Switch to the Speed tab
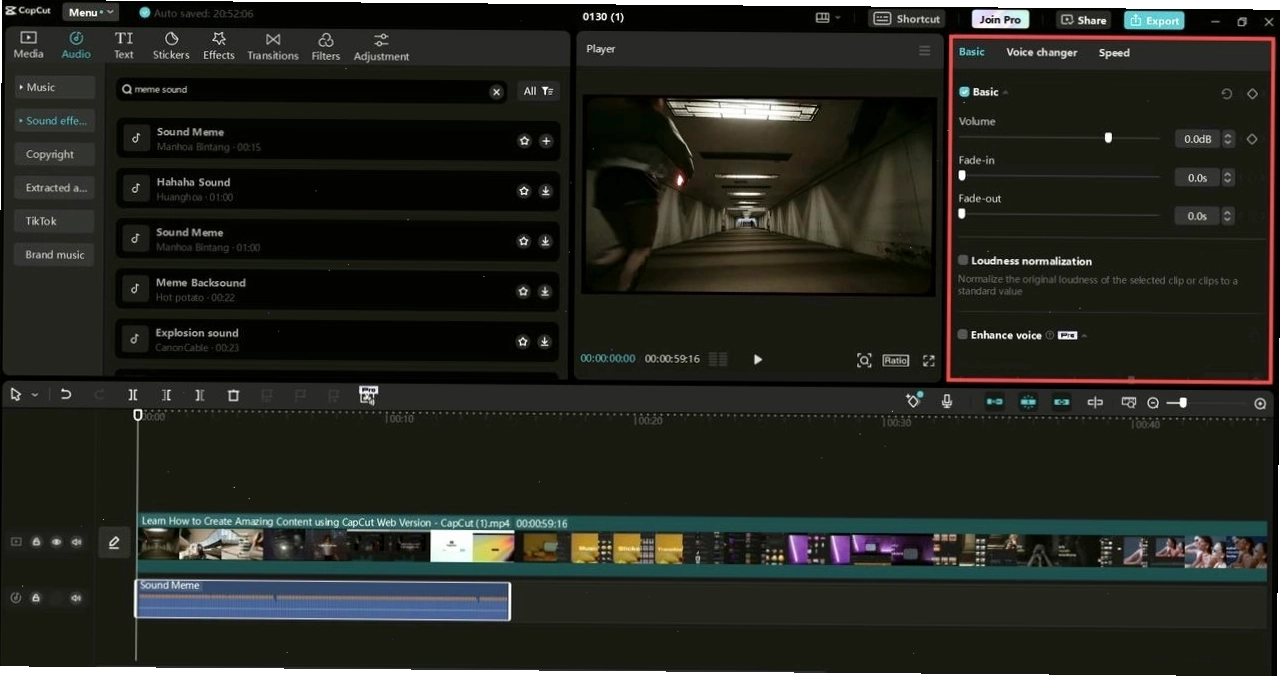The image size is (1280, 676). click(x=1114, y=52)
